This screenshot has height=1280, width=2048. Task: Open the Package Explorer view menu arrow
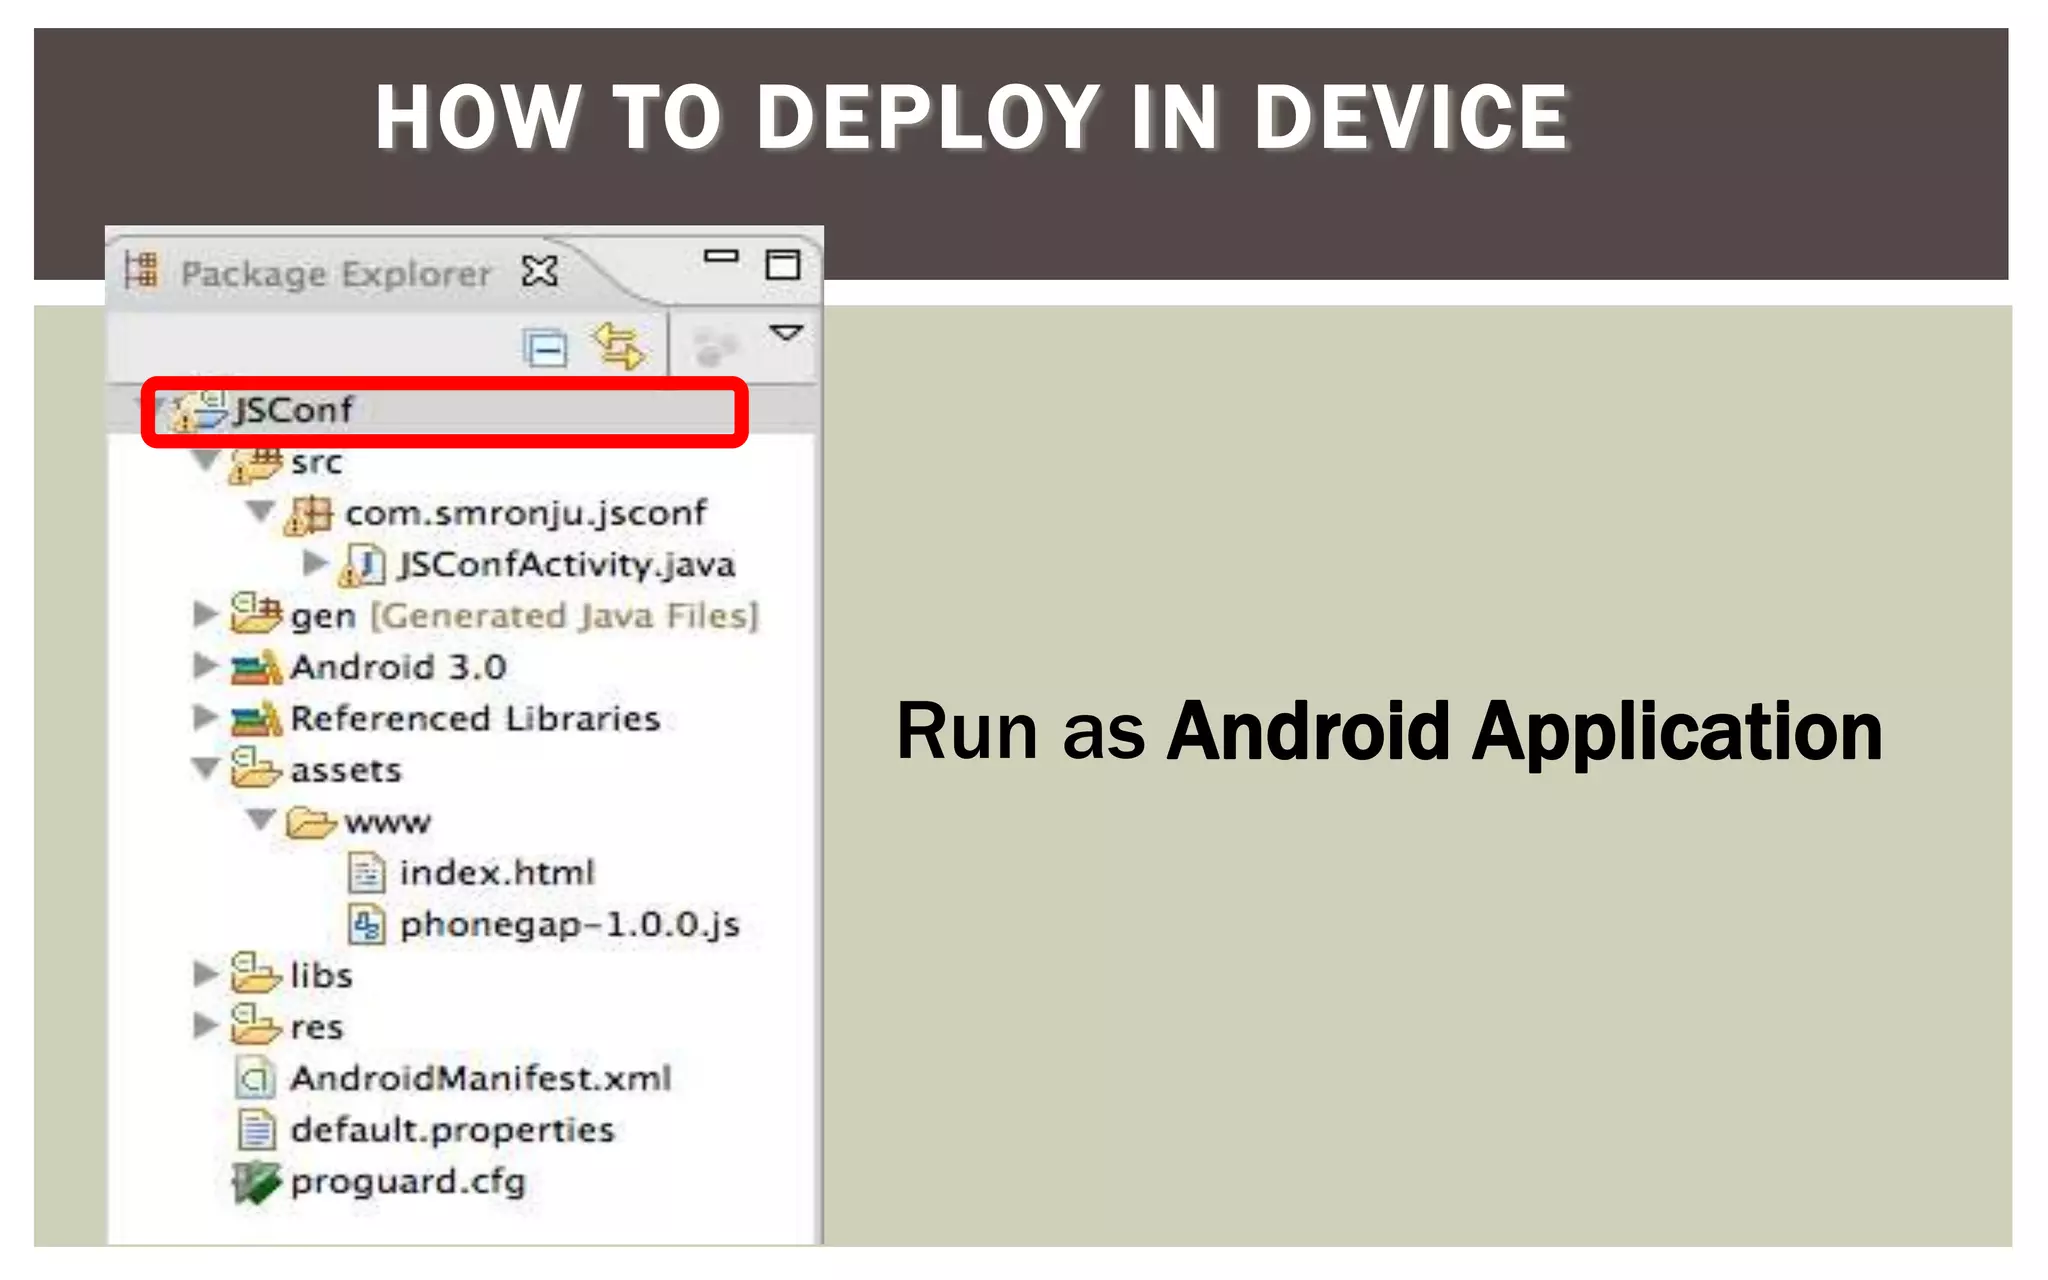(786, 332)
